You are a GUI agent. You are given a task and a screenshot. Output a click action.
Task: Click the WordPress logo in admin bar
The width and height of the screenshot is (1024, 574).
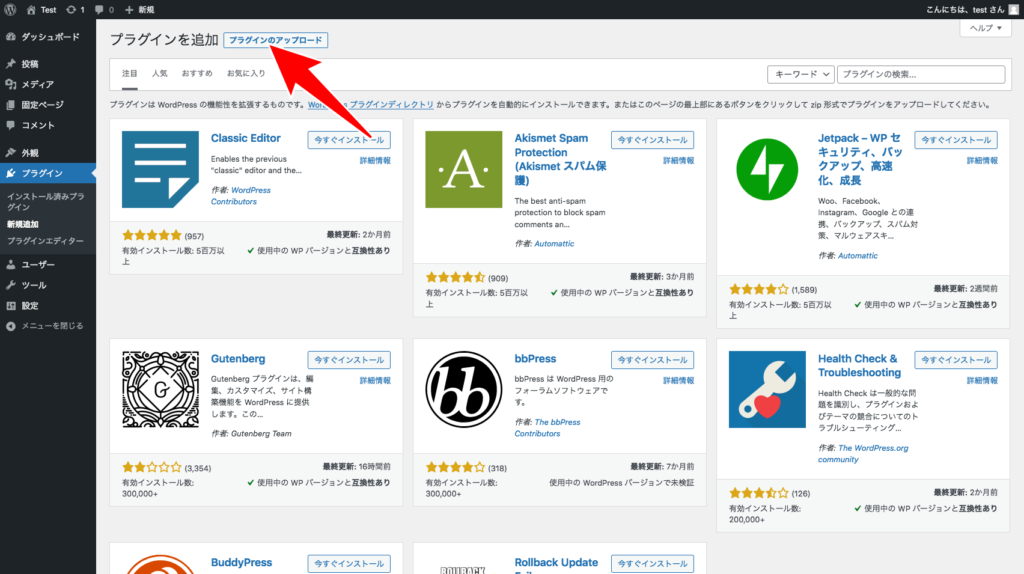(11, 9)
